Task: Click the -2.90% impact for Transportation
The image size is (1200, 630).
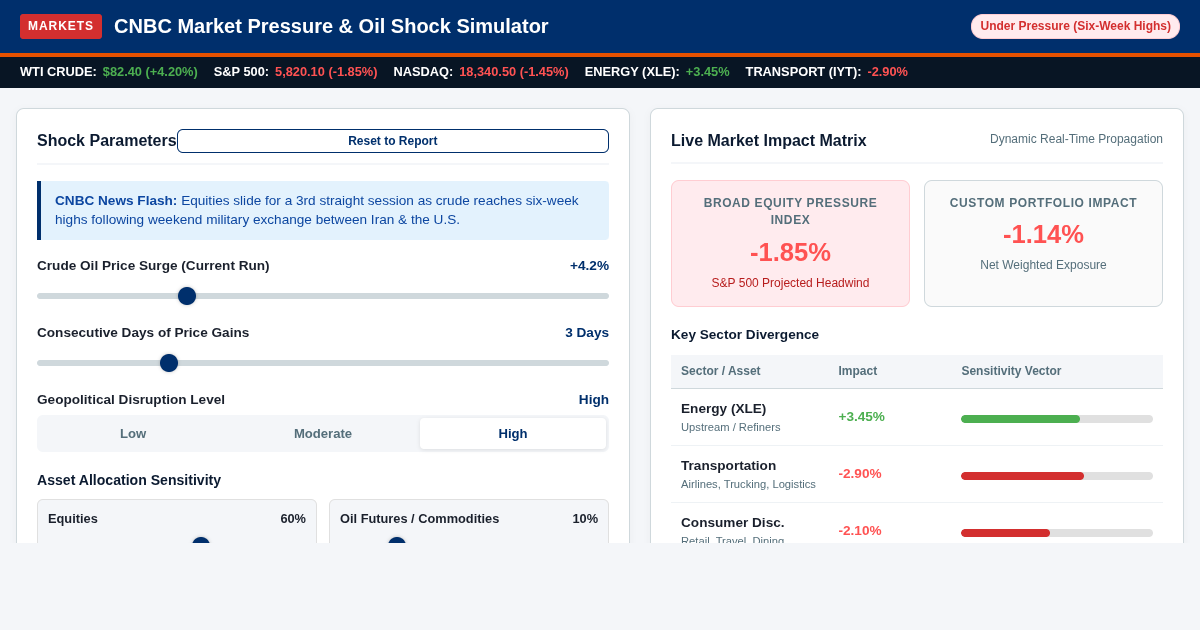Action: point(860,473)
